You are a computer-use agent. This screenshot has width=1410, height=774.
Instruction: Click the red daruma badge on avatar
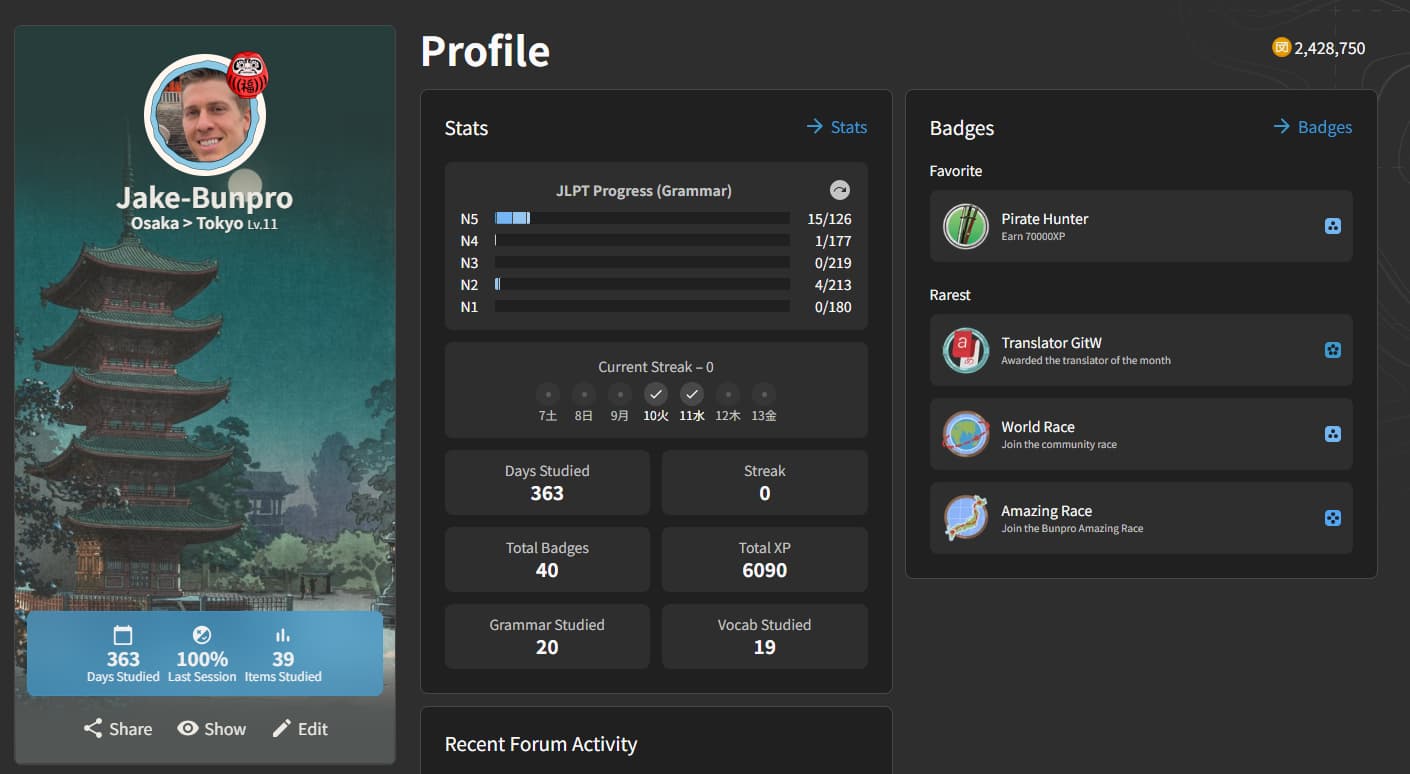point(247,76)
